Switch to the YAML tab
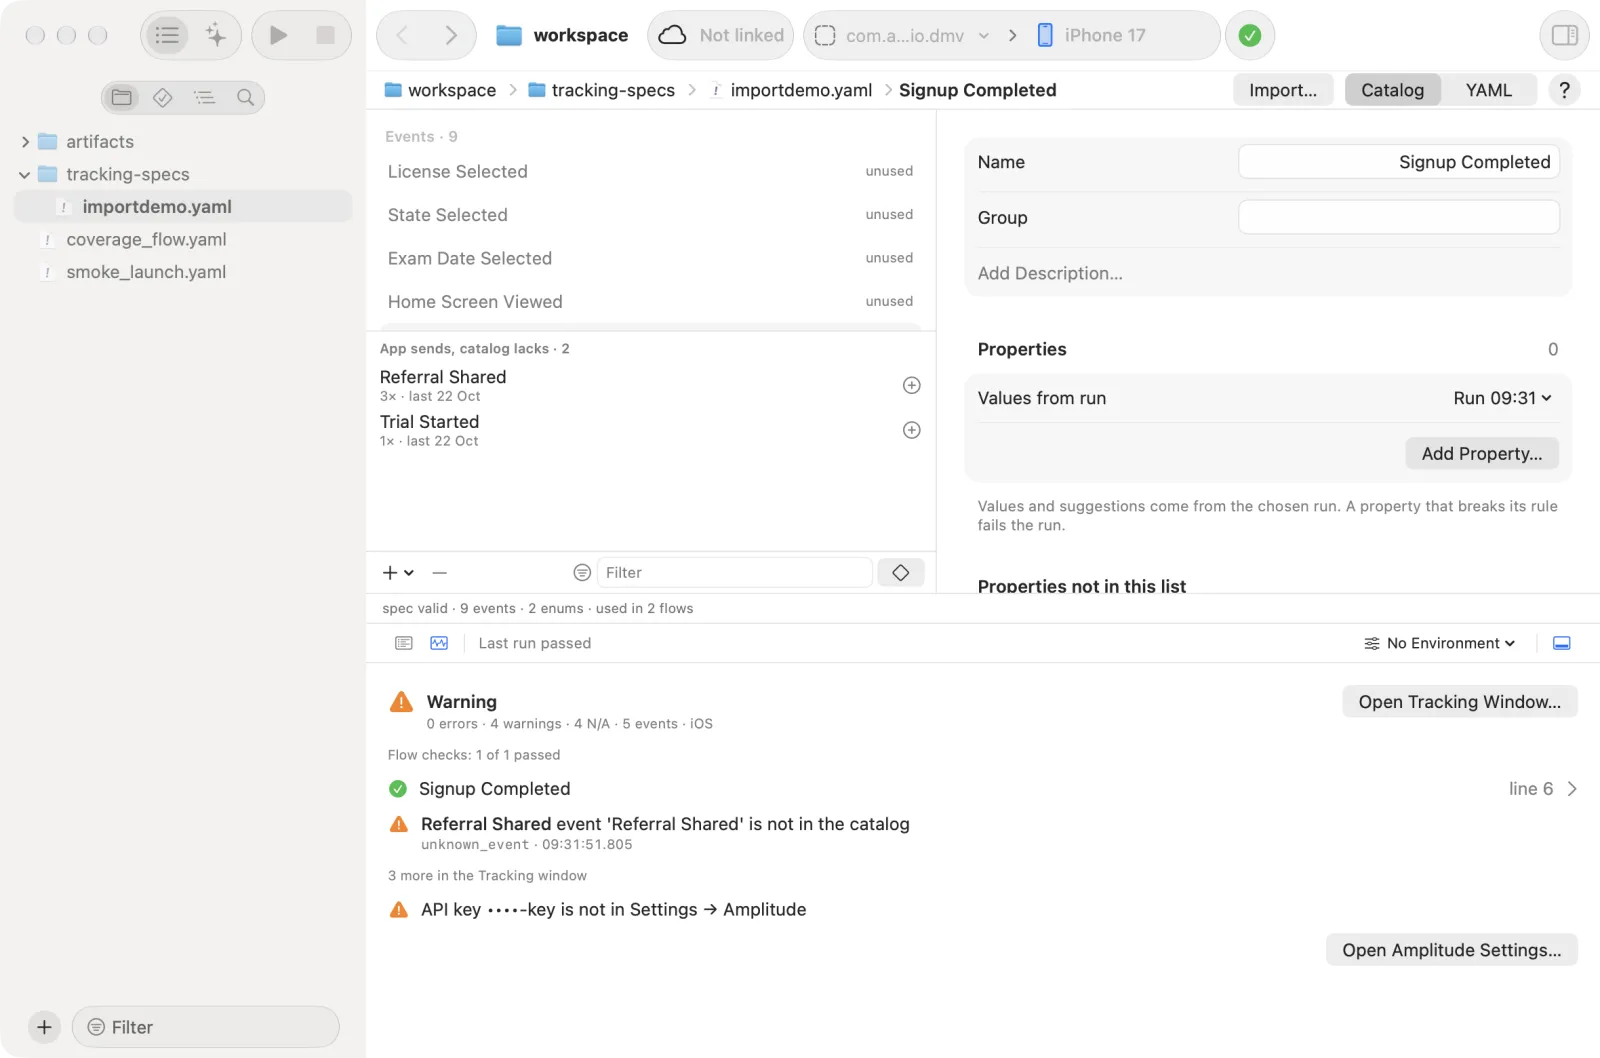Screen dimensions: 1600x1058 pyautogui.click(x=1488, y=90)
